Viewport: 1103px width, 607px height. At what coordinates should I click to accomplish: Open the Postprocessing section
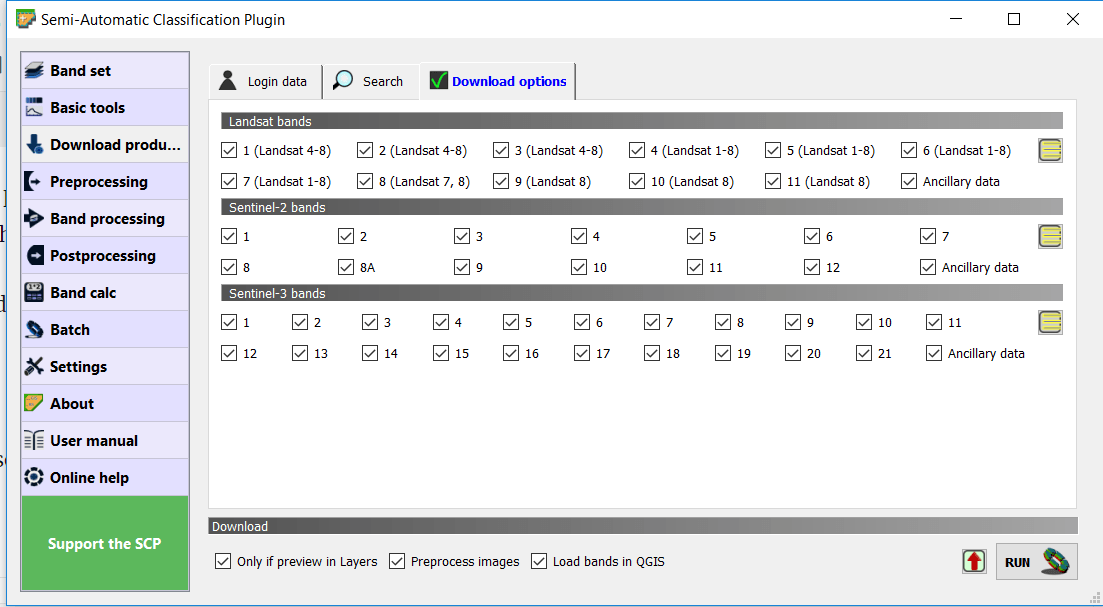105,255
